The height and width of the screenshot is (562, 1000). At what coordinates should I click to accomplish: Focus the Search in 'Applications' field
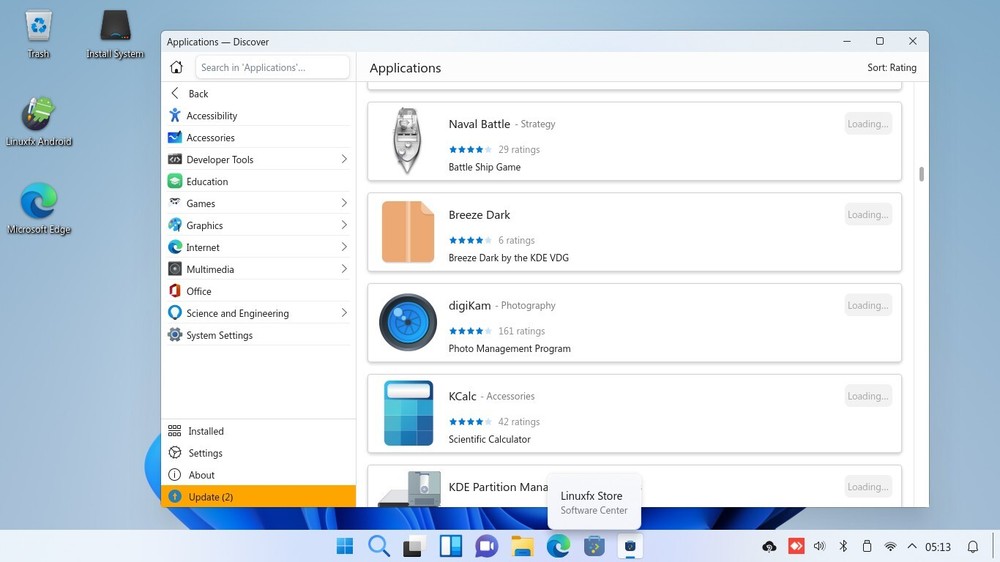click(272, 67)
